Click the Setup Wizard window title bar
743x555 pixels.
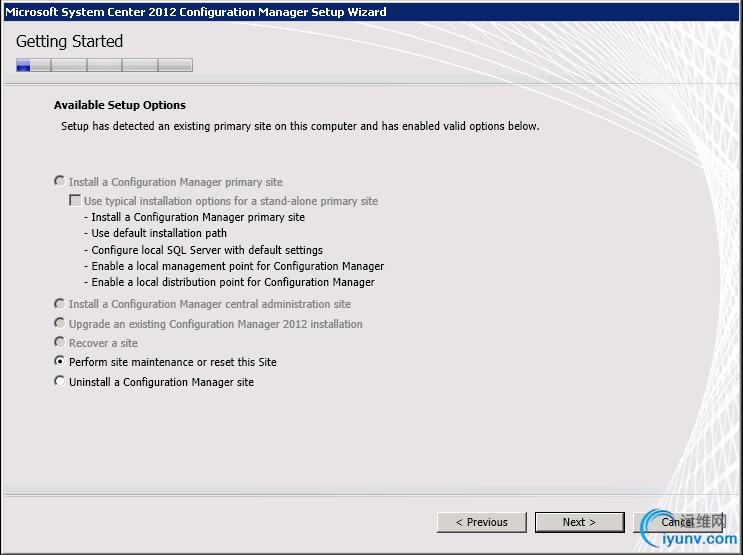[372, 12]
